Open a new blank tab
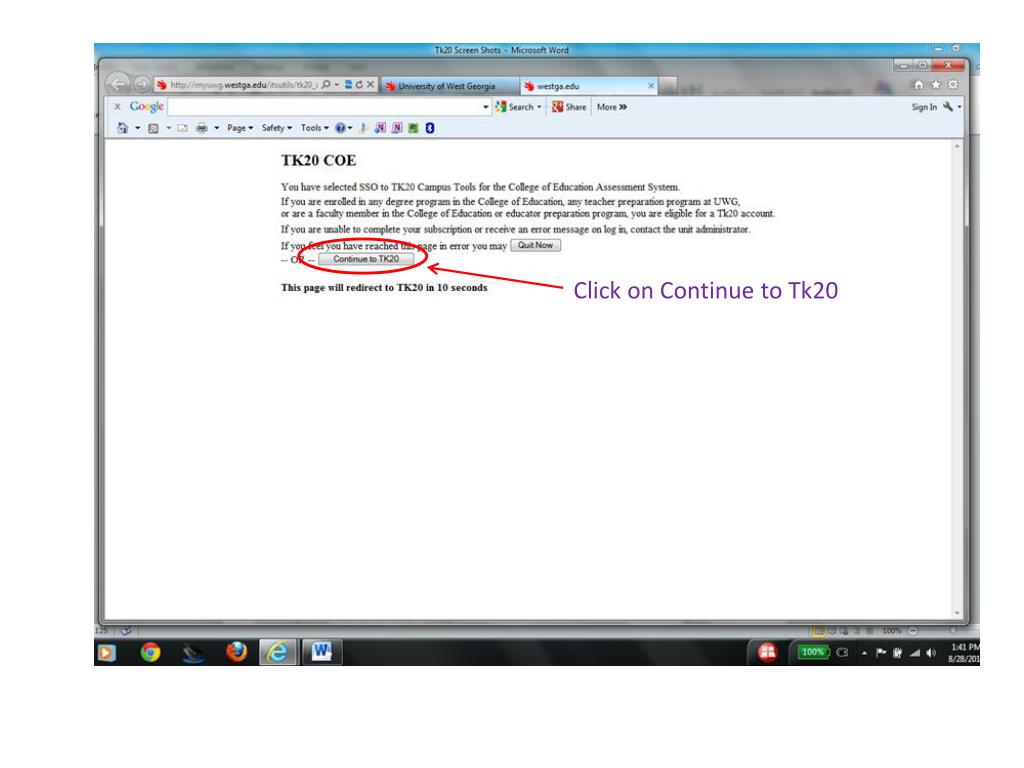The width and height of the screenshot is (1024, 768). click(x=667, y=86)
